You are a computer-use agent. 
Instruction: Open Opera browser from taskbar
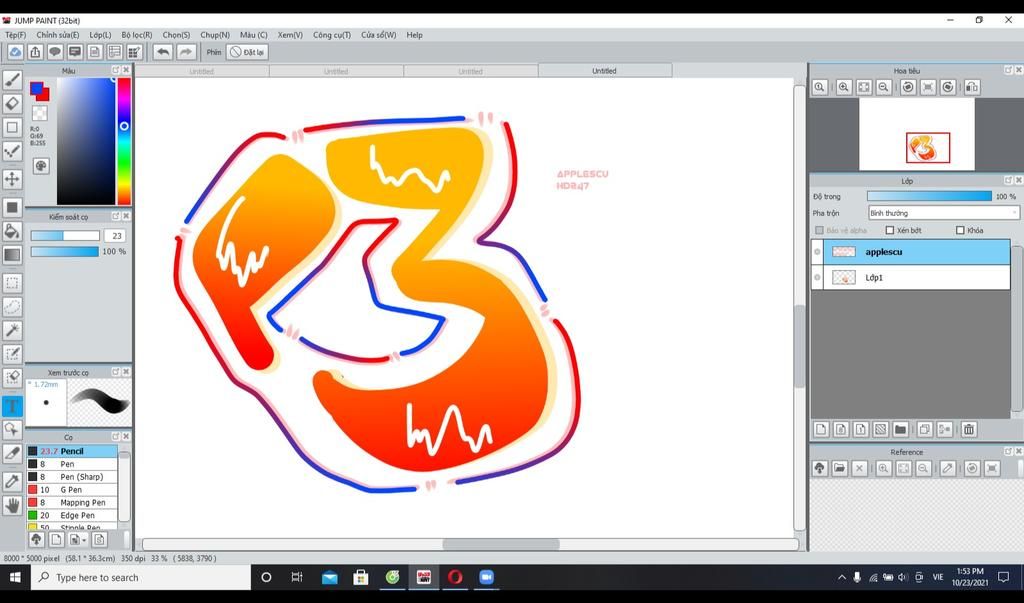coord(455,577)
